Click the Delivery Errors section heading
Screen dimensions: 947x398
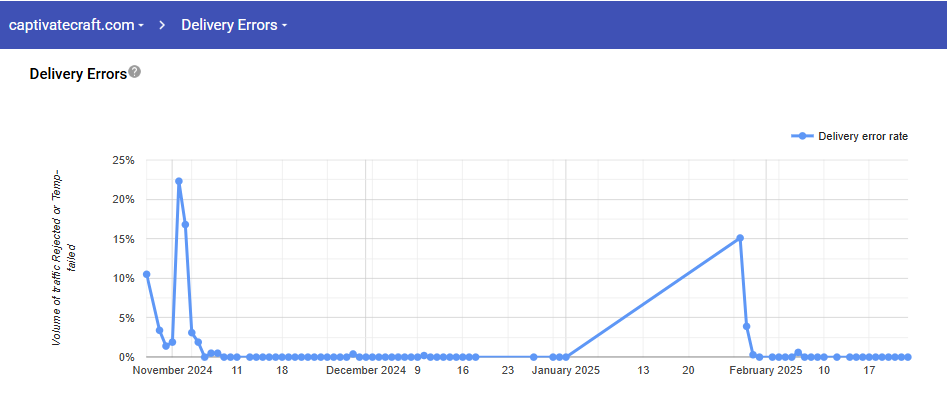(78, 74)
